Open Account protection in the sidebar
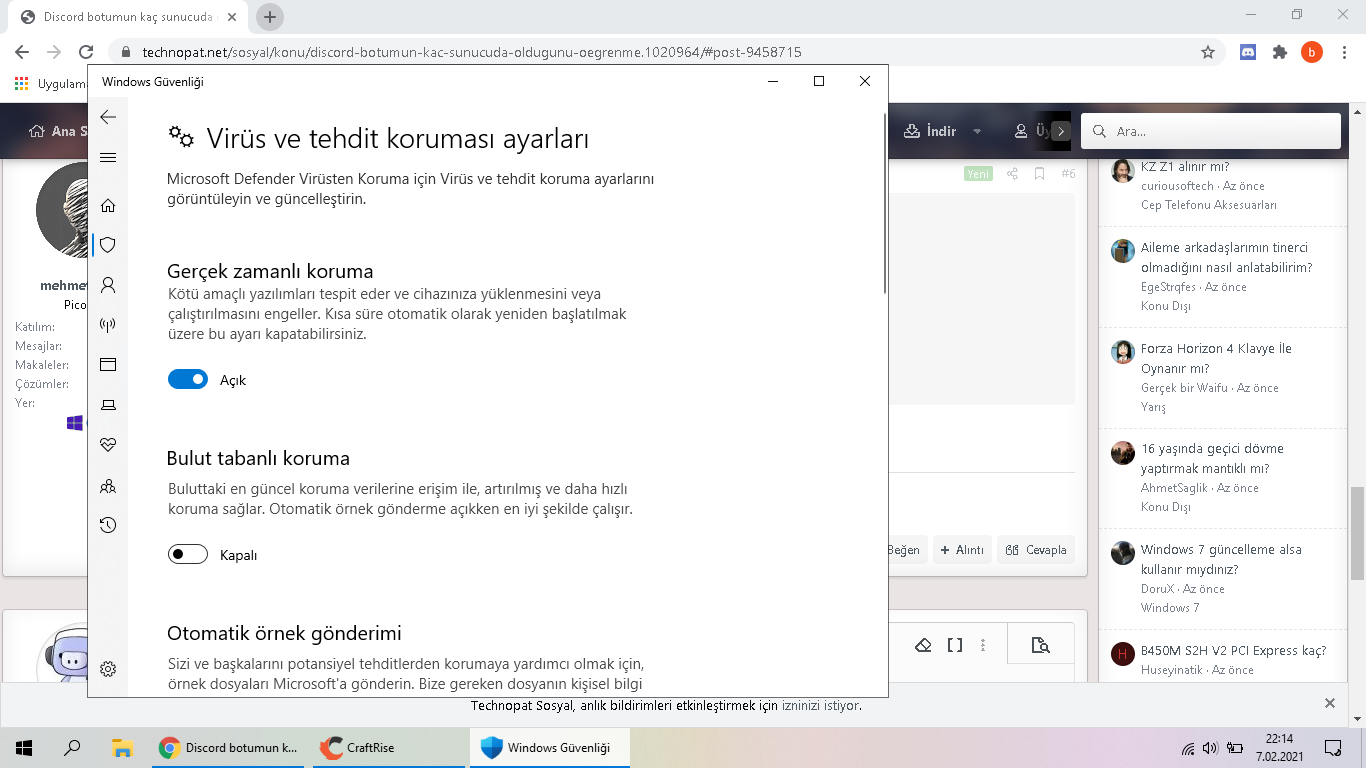The height and width of the screenshot is (768, 1366). (x=108, y=285)
